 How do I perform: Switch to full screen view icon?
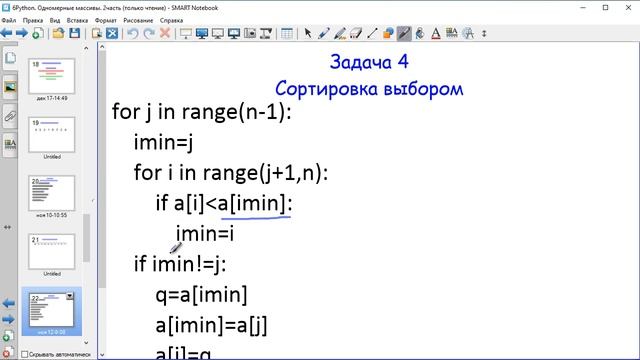(202, 33)
